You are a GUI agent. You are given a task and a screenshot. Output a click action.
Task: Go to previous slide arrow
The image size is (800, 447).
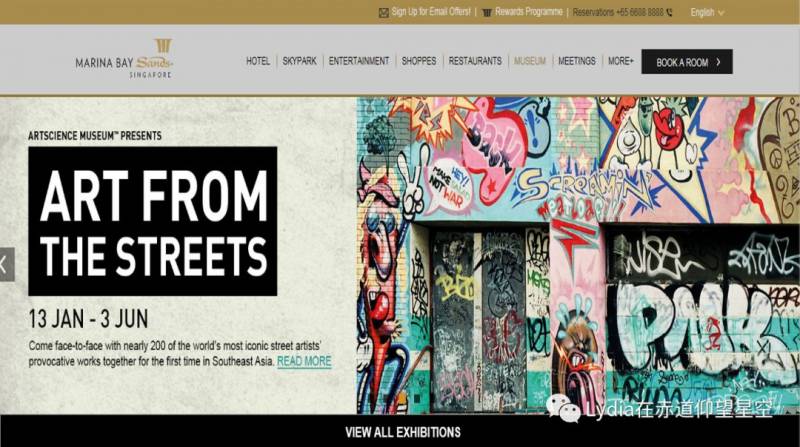(x=6, y=264)
